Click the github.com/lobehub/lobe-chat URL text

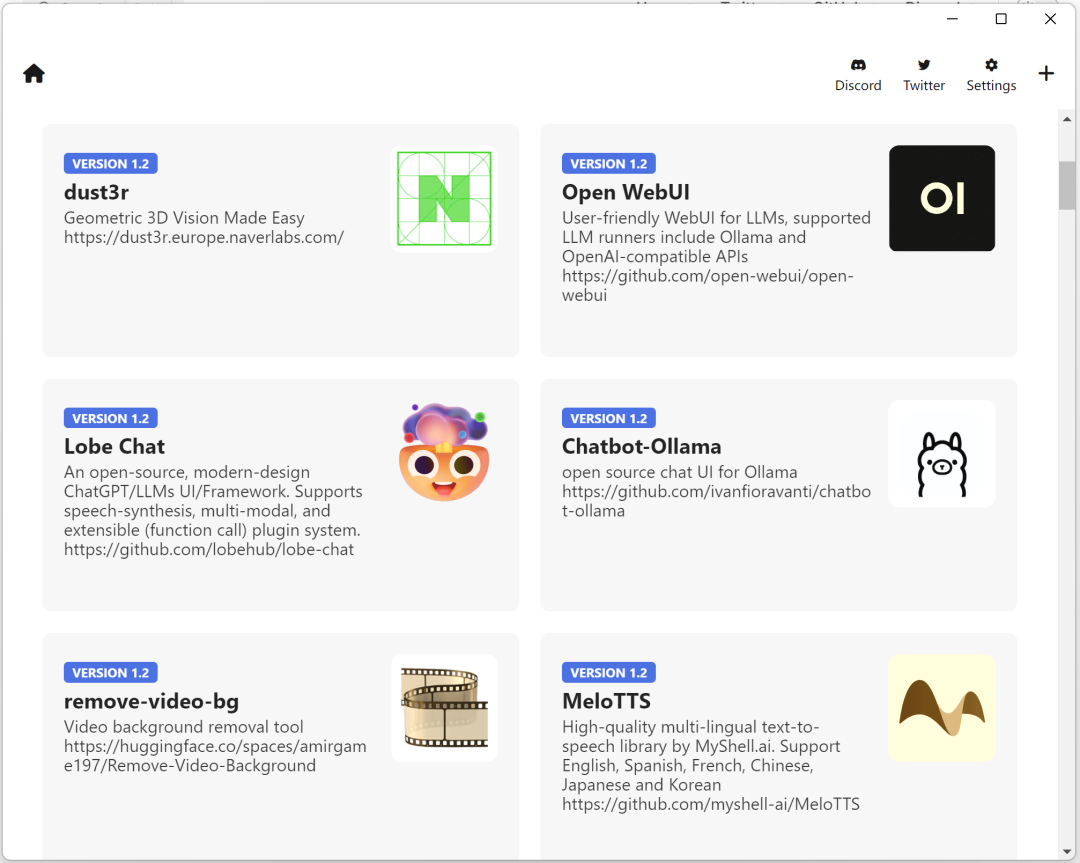click(x=209, y=550)
